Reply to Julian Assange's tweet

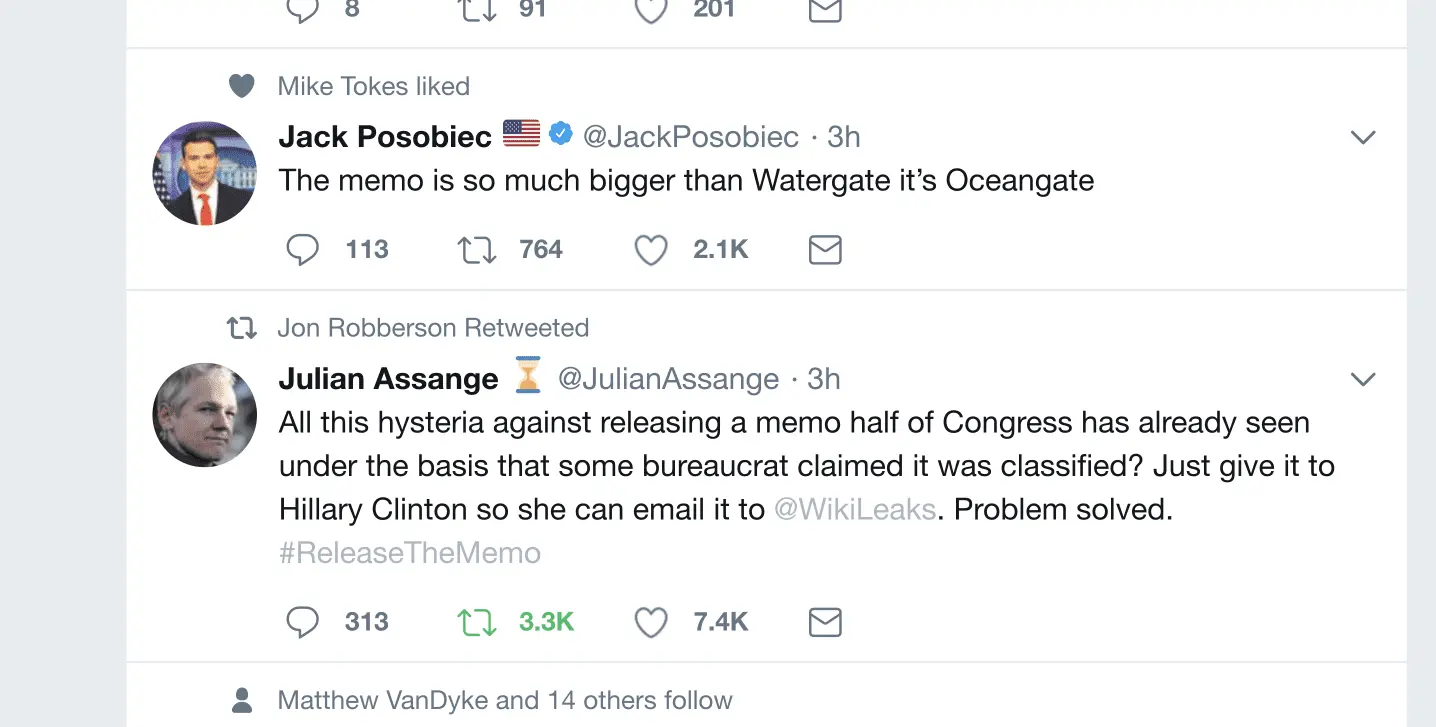pos(302,622)
